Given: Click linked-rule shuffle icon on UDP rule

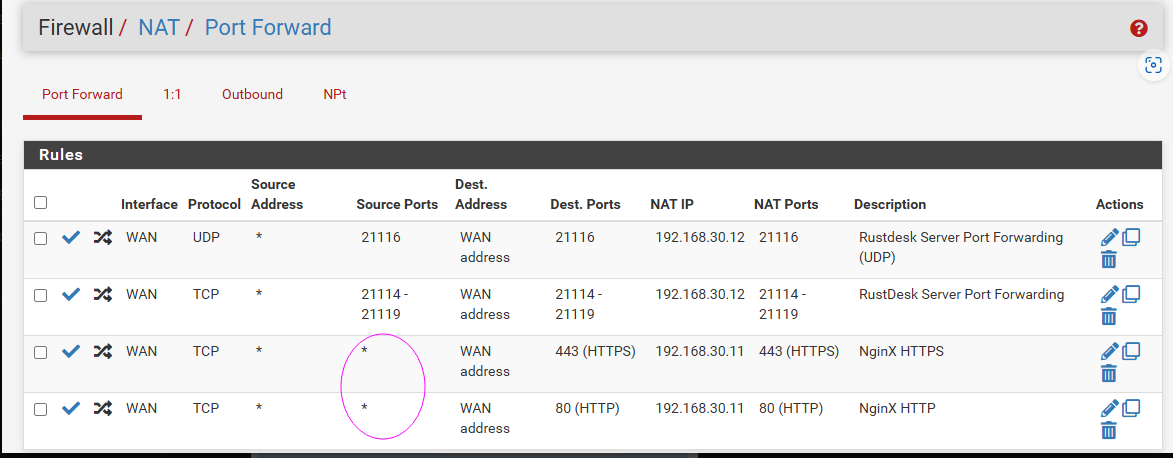Looking at the screenshot, I should pyautogui.click(x=102, y=238).
